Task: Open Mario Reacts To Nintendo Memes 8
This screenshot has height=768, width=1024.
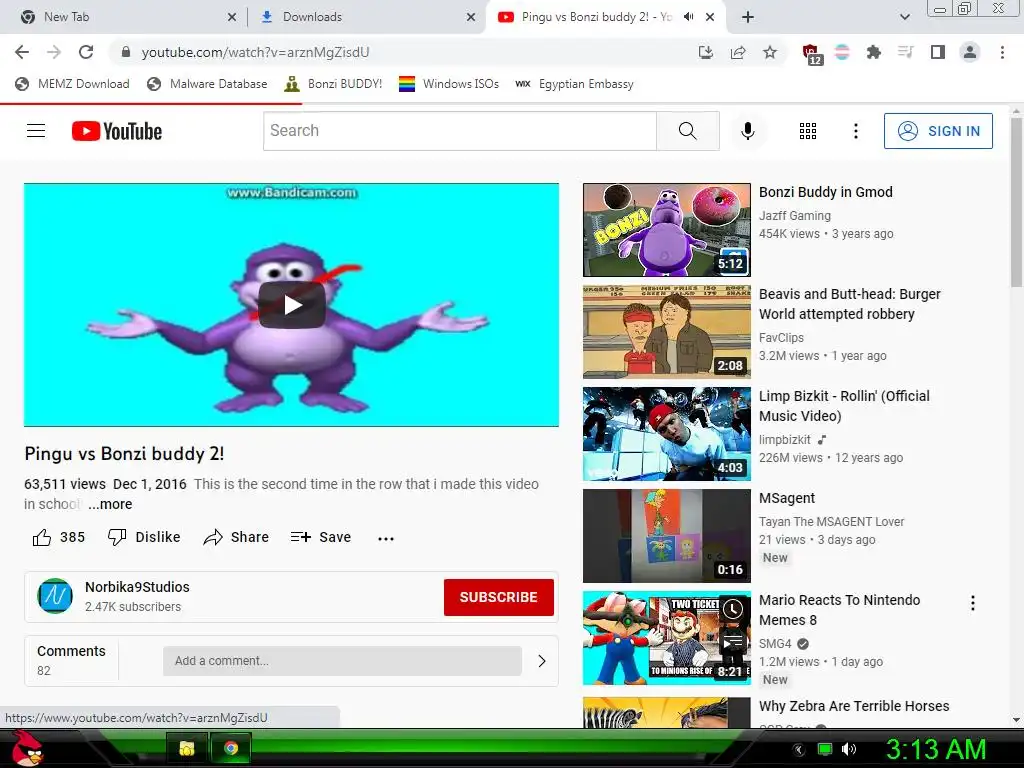Action: tap(839, 610)
